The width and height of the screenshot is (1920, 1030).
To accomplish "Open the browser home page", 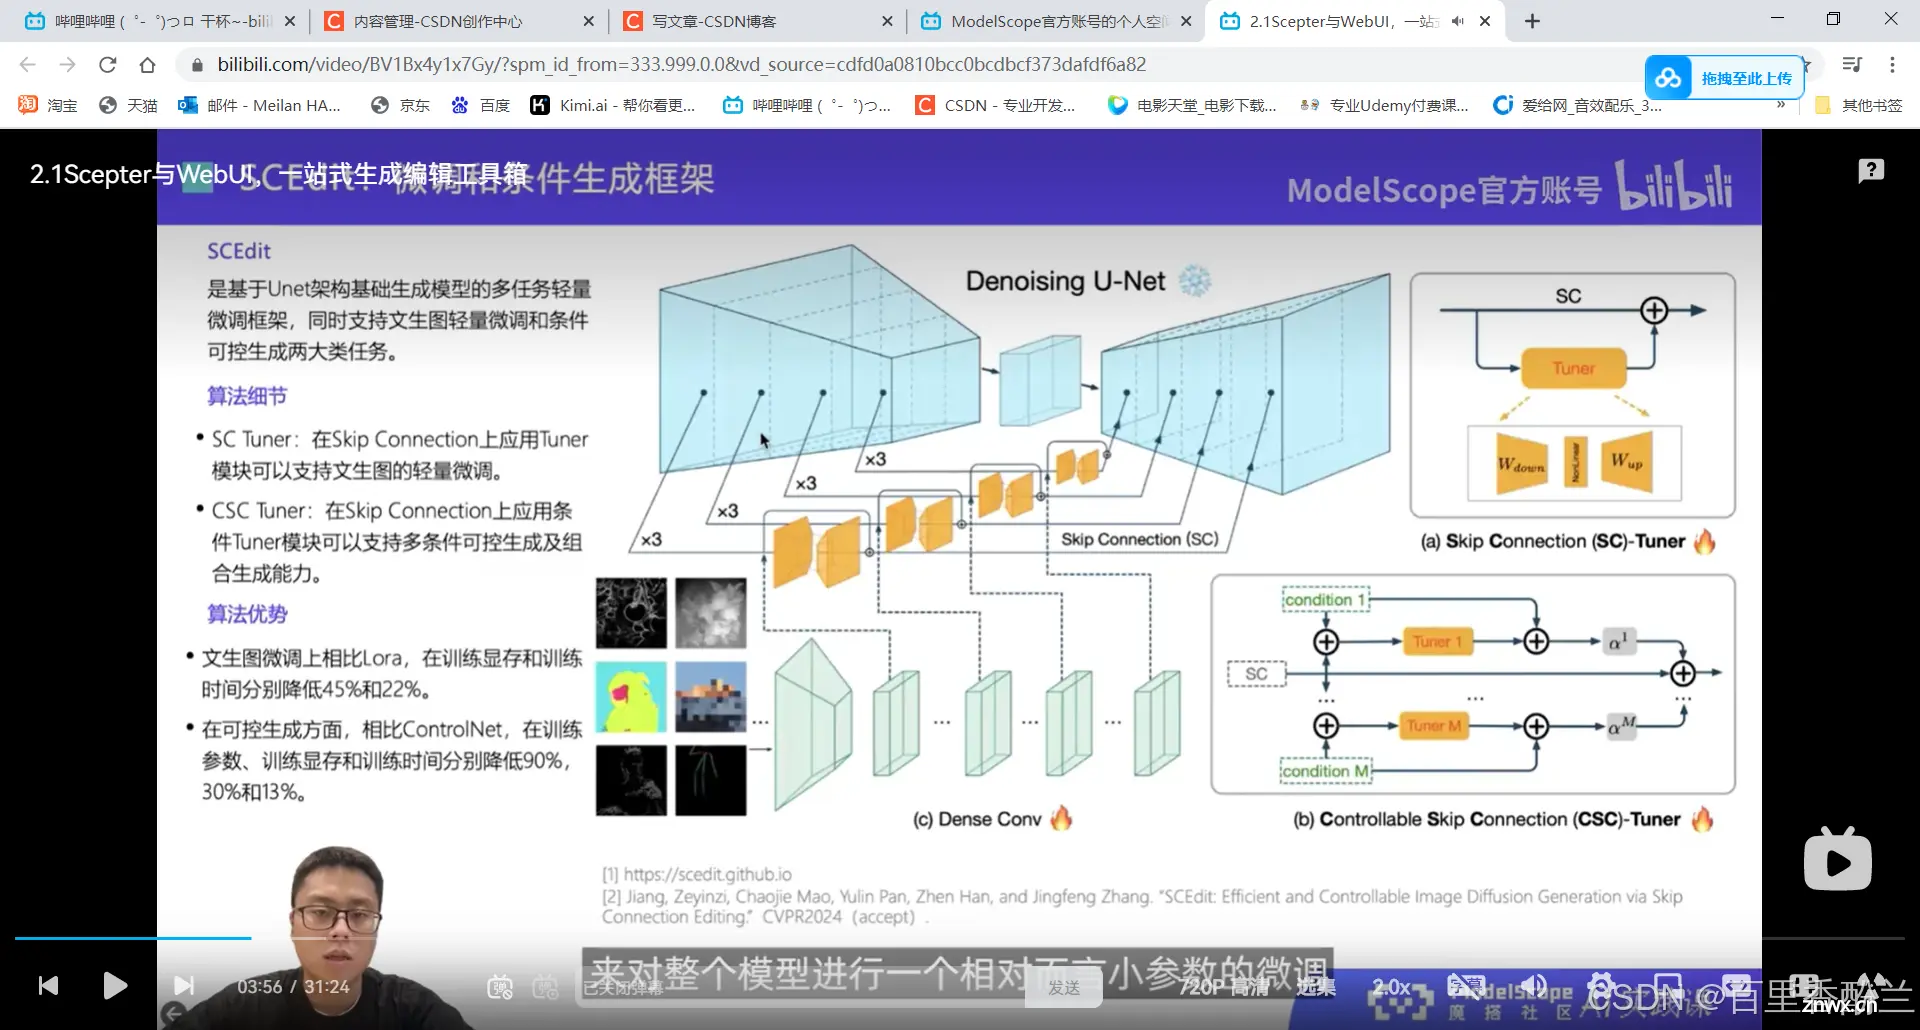I will tap(147, 65).
